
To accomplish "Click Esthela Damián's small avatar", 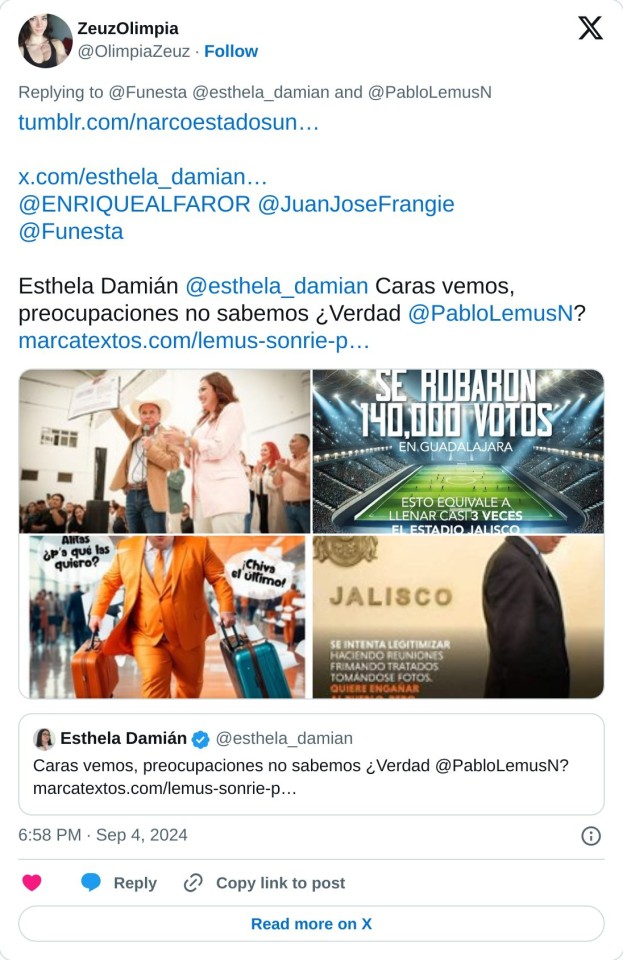I will [x=44, y=739].
